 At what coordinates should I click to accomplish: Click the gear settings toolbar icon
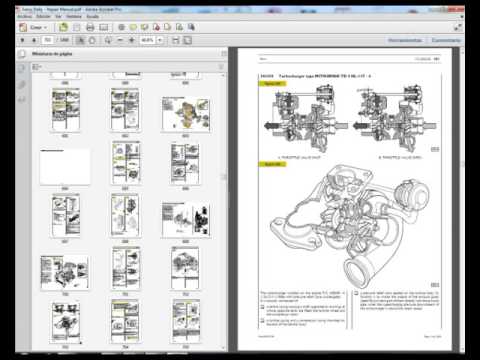[121, 27]
